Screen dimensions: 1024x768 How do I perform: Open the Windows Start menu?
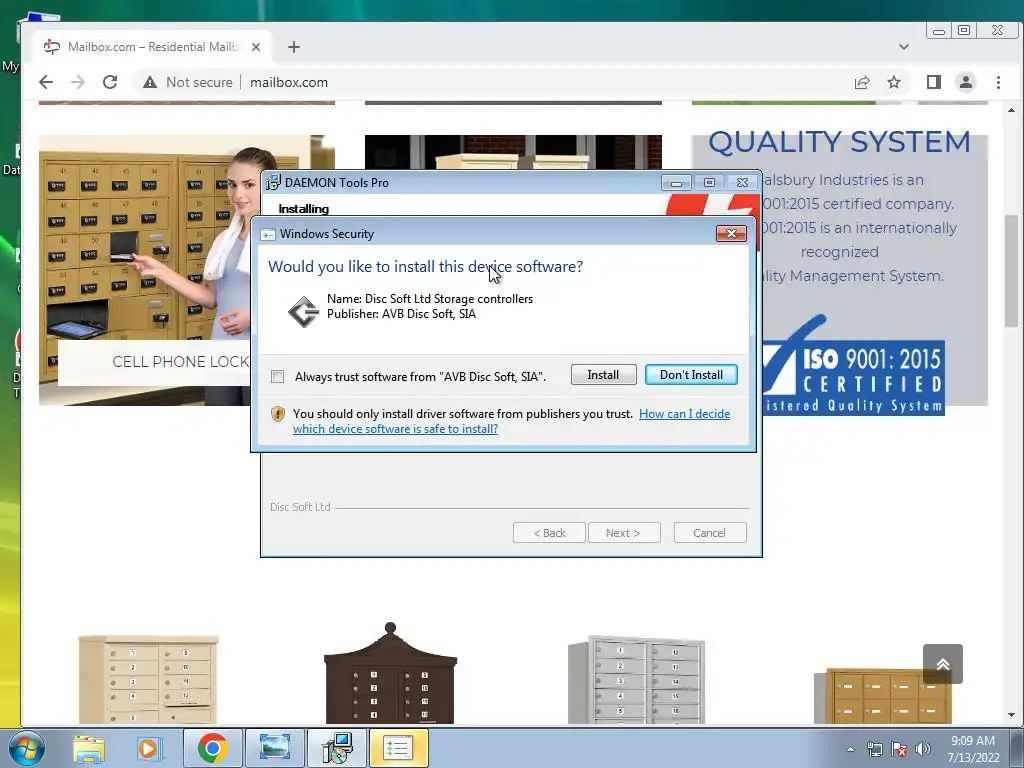[x=27, y=748]
